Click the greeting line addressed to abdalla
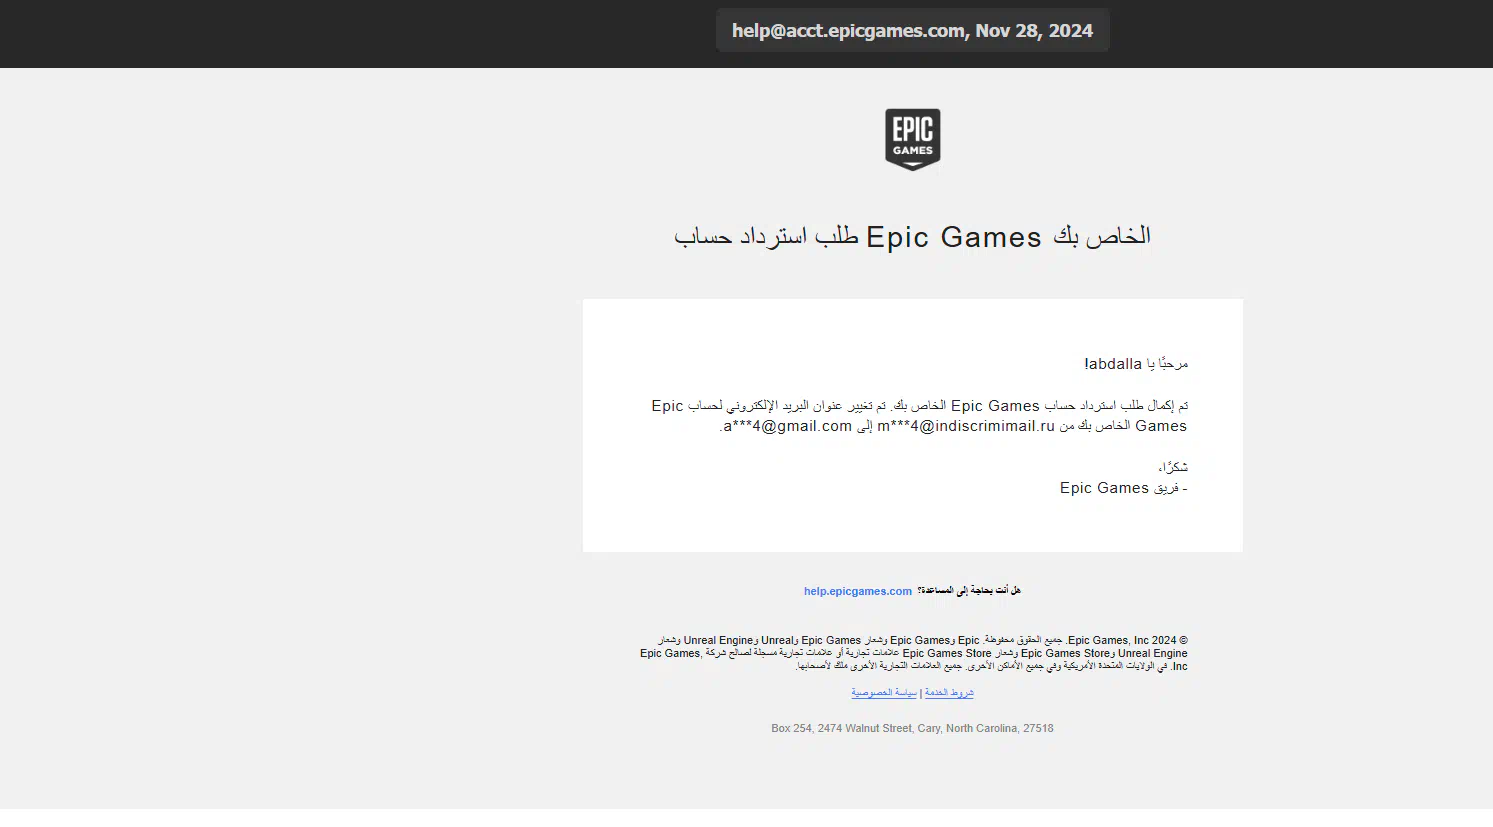The width and height of the screenshot is (1493, 827). [x=1136, y=364]
